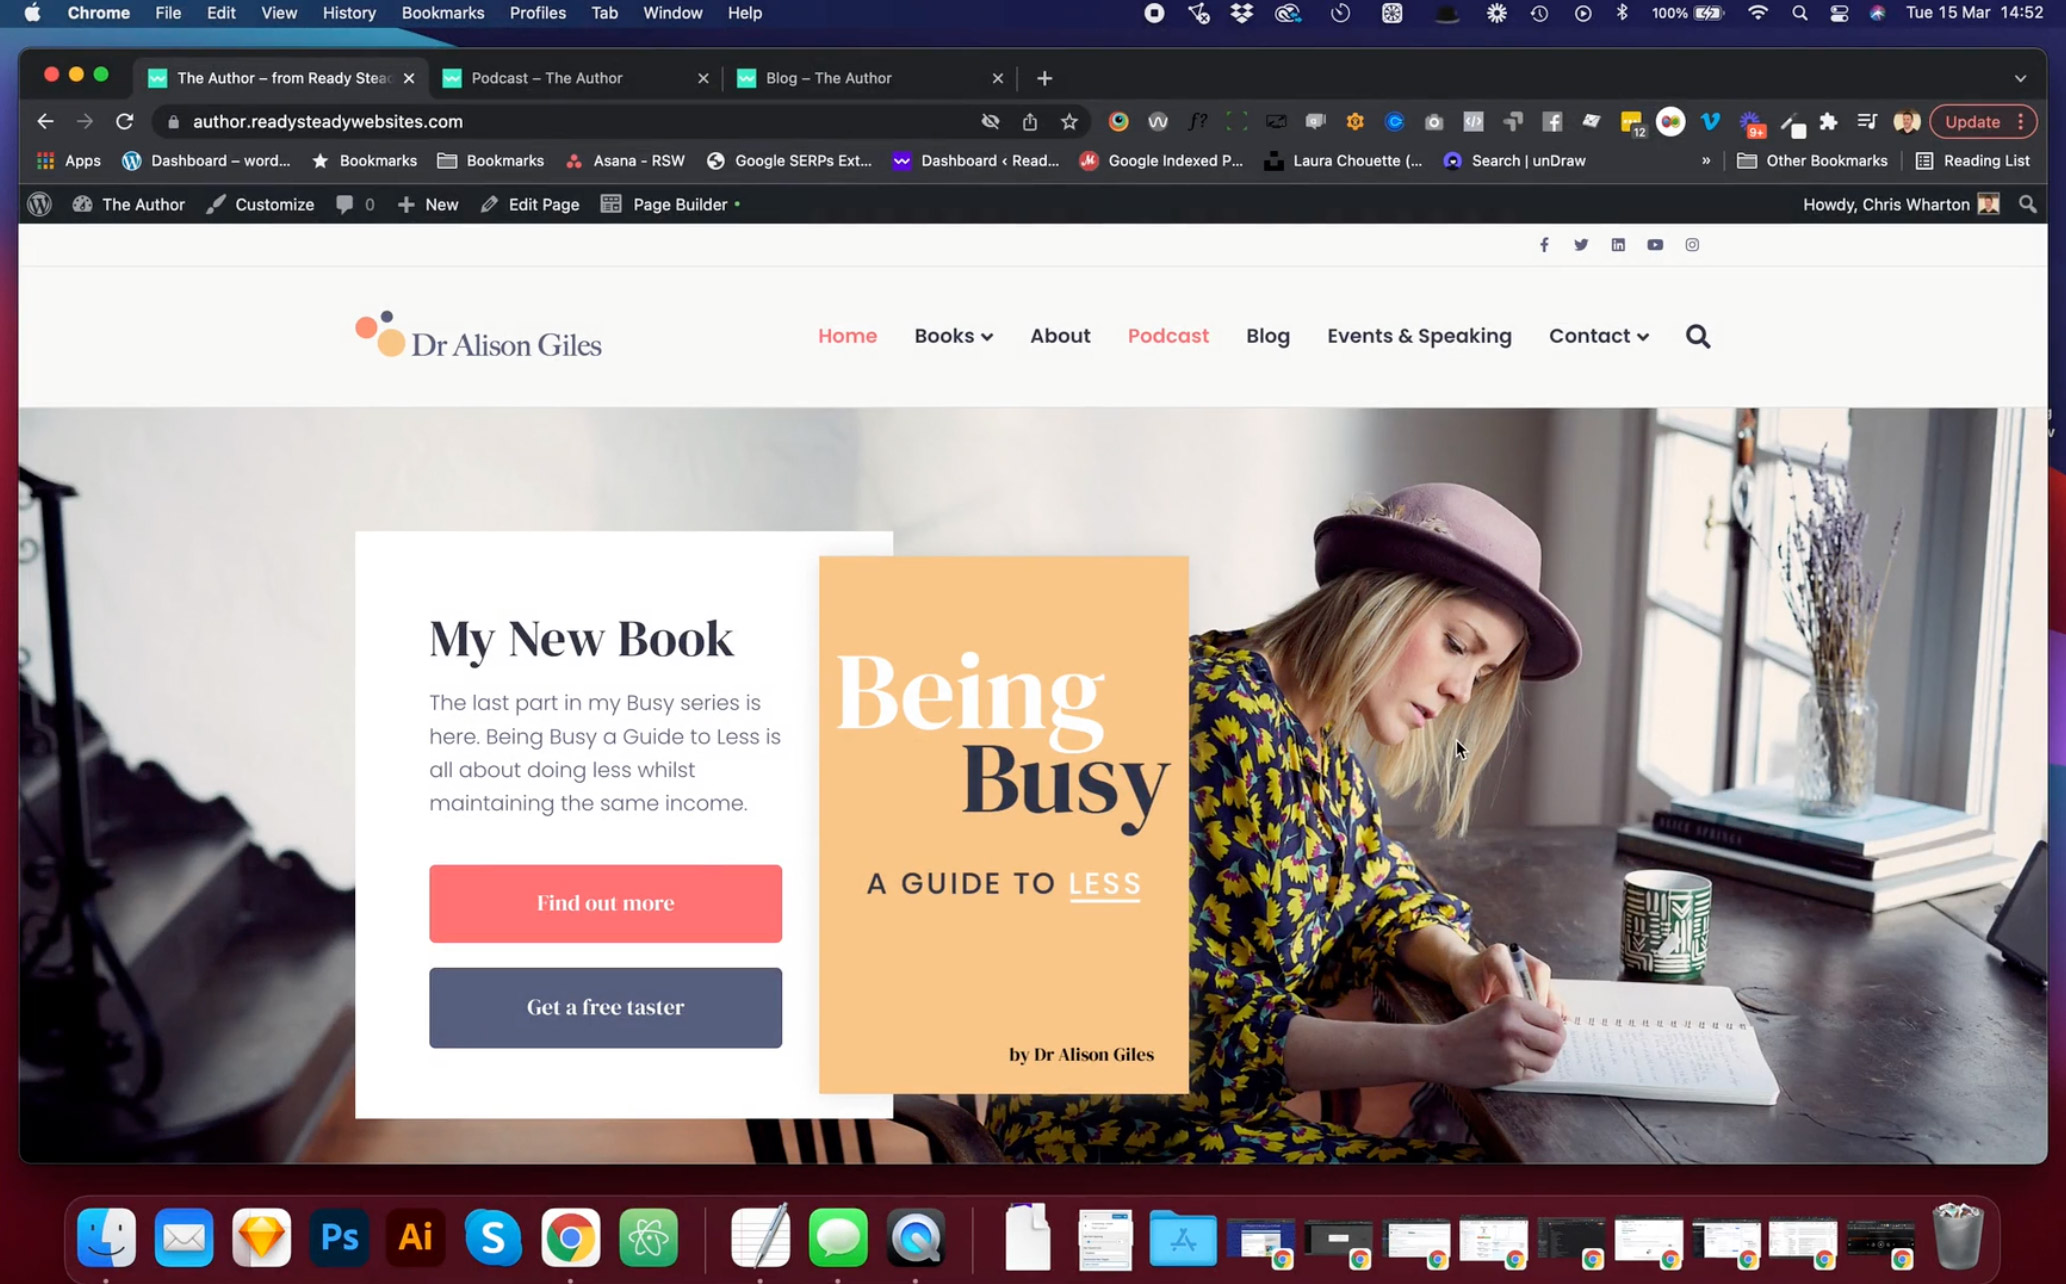This screenshot has height=1284, width=2066.
Task: Click the site search magnifier icon
Action: click(1698, 336)
